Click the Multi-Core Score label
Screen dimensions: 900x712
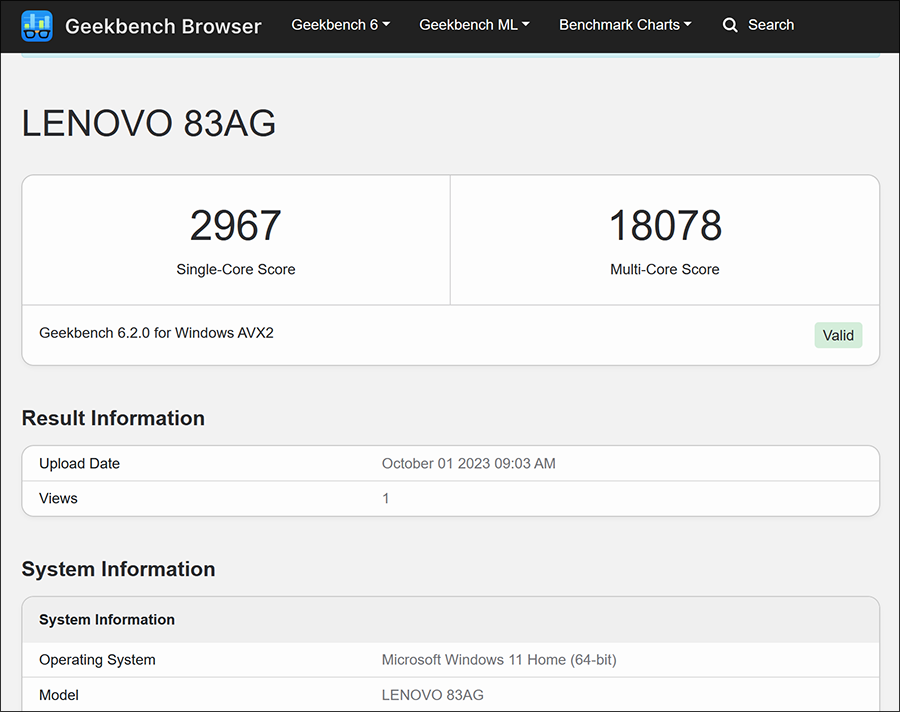click(x=665, y=269)
